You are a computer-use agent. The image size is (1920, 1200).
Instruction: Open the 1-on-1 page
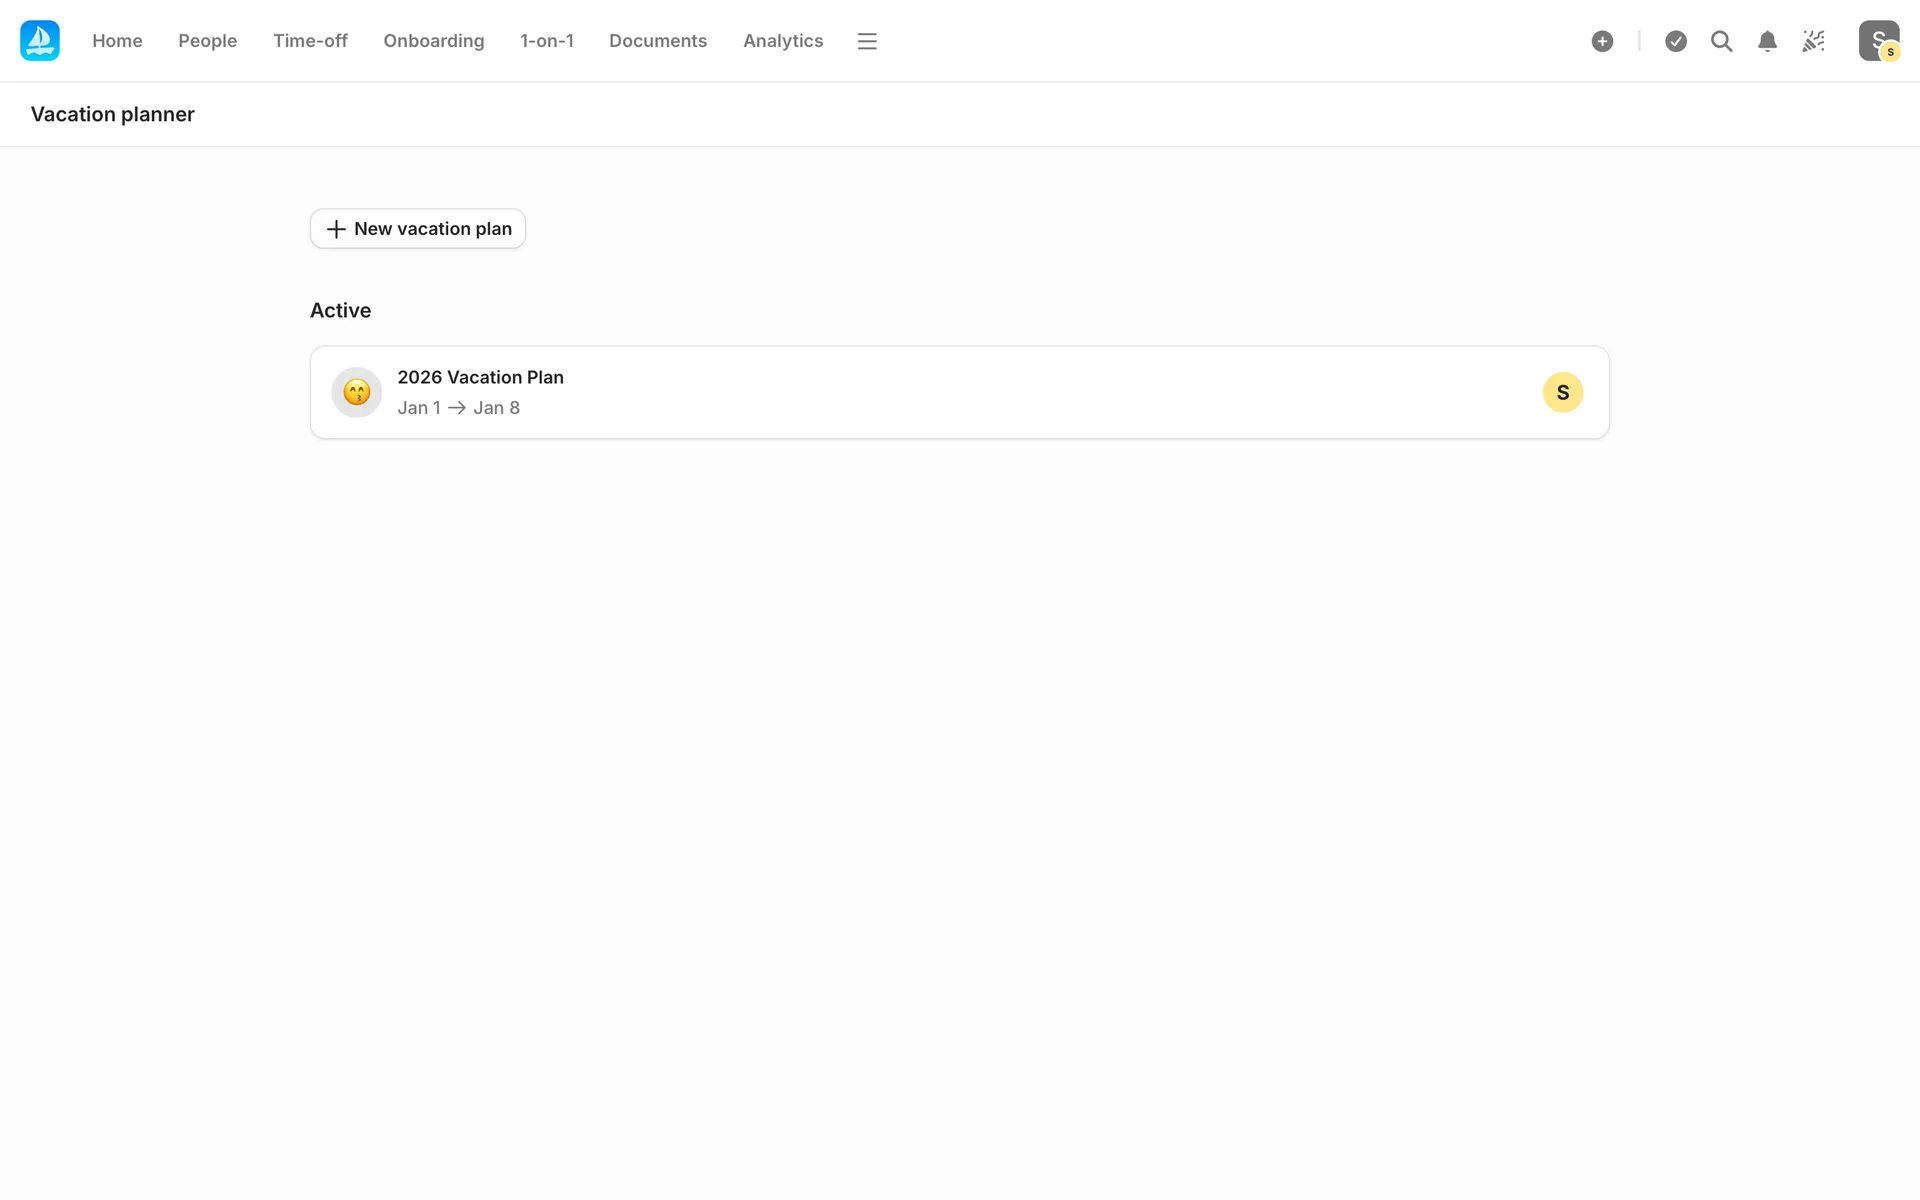pyautogui.click(x=546, y=41)
